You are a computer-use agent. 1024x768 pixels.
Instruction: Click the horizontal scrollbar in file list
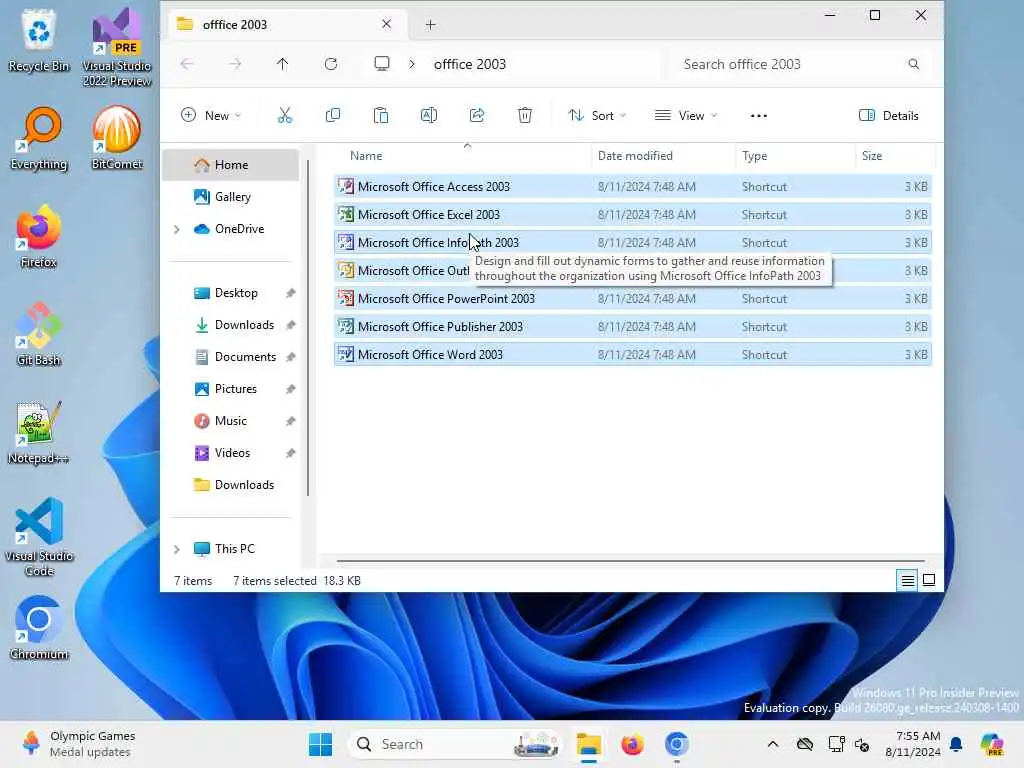coord(631,560)
